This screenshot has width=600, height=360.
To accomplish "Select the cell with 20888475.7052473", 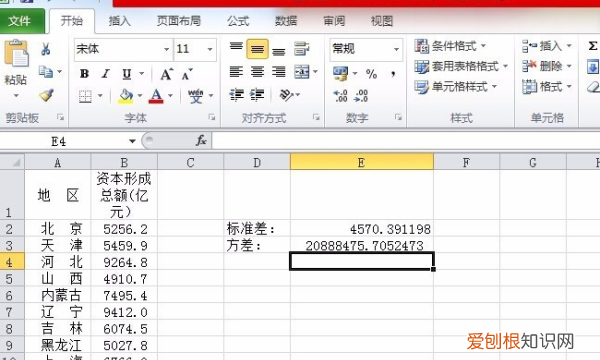I will 362,245.
